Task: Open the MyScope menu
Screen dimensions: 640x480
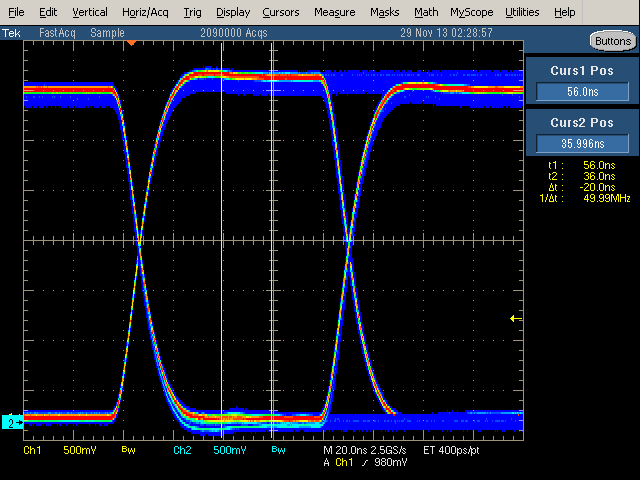Action: [471, 12]
